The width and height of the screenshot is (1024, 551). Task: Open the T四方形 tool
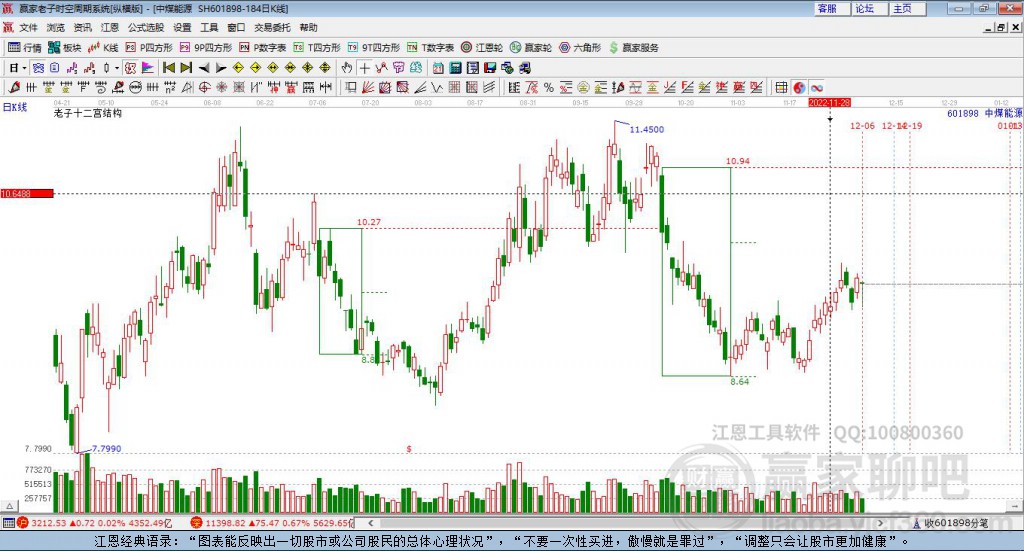(x=317, y=48)
